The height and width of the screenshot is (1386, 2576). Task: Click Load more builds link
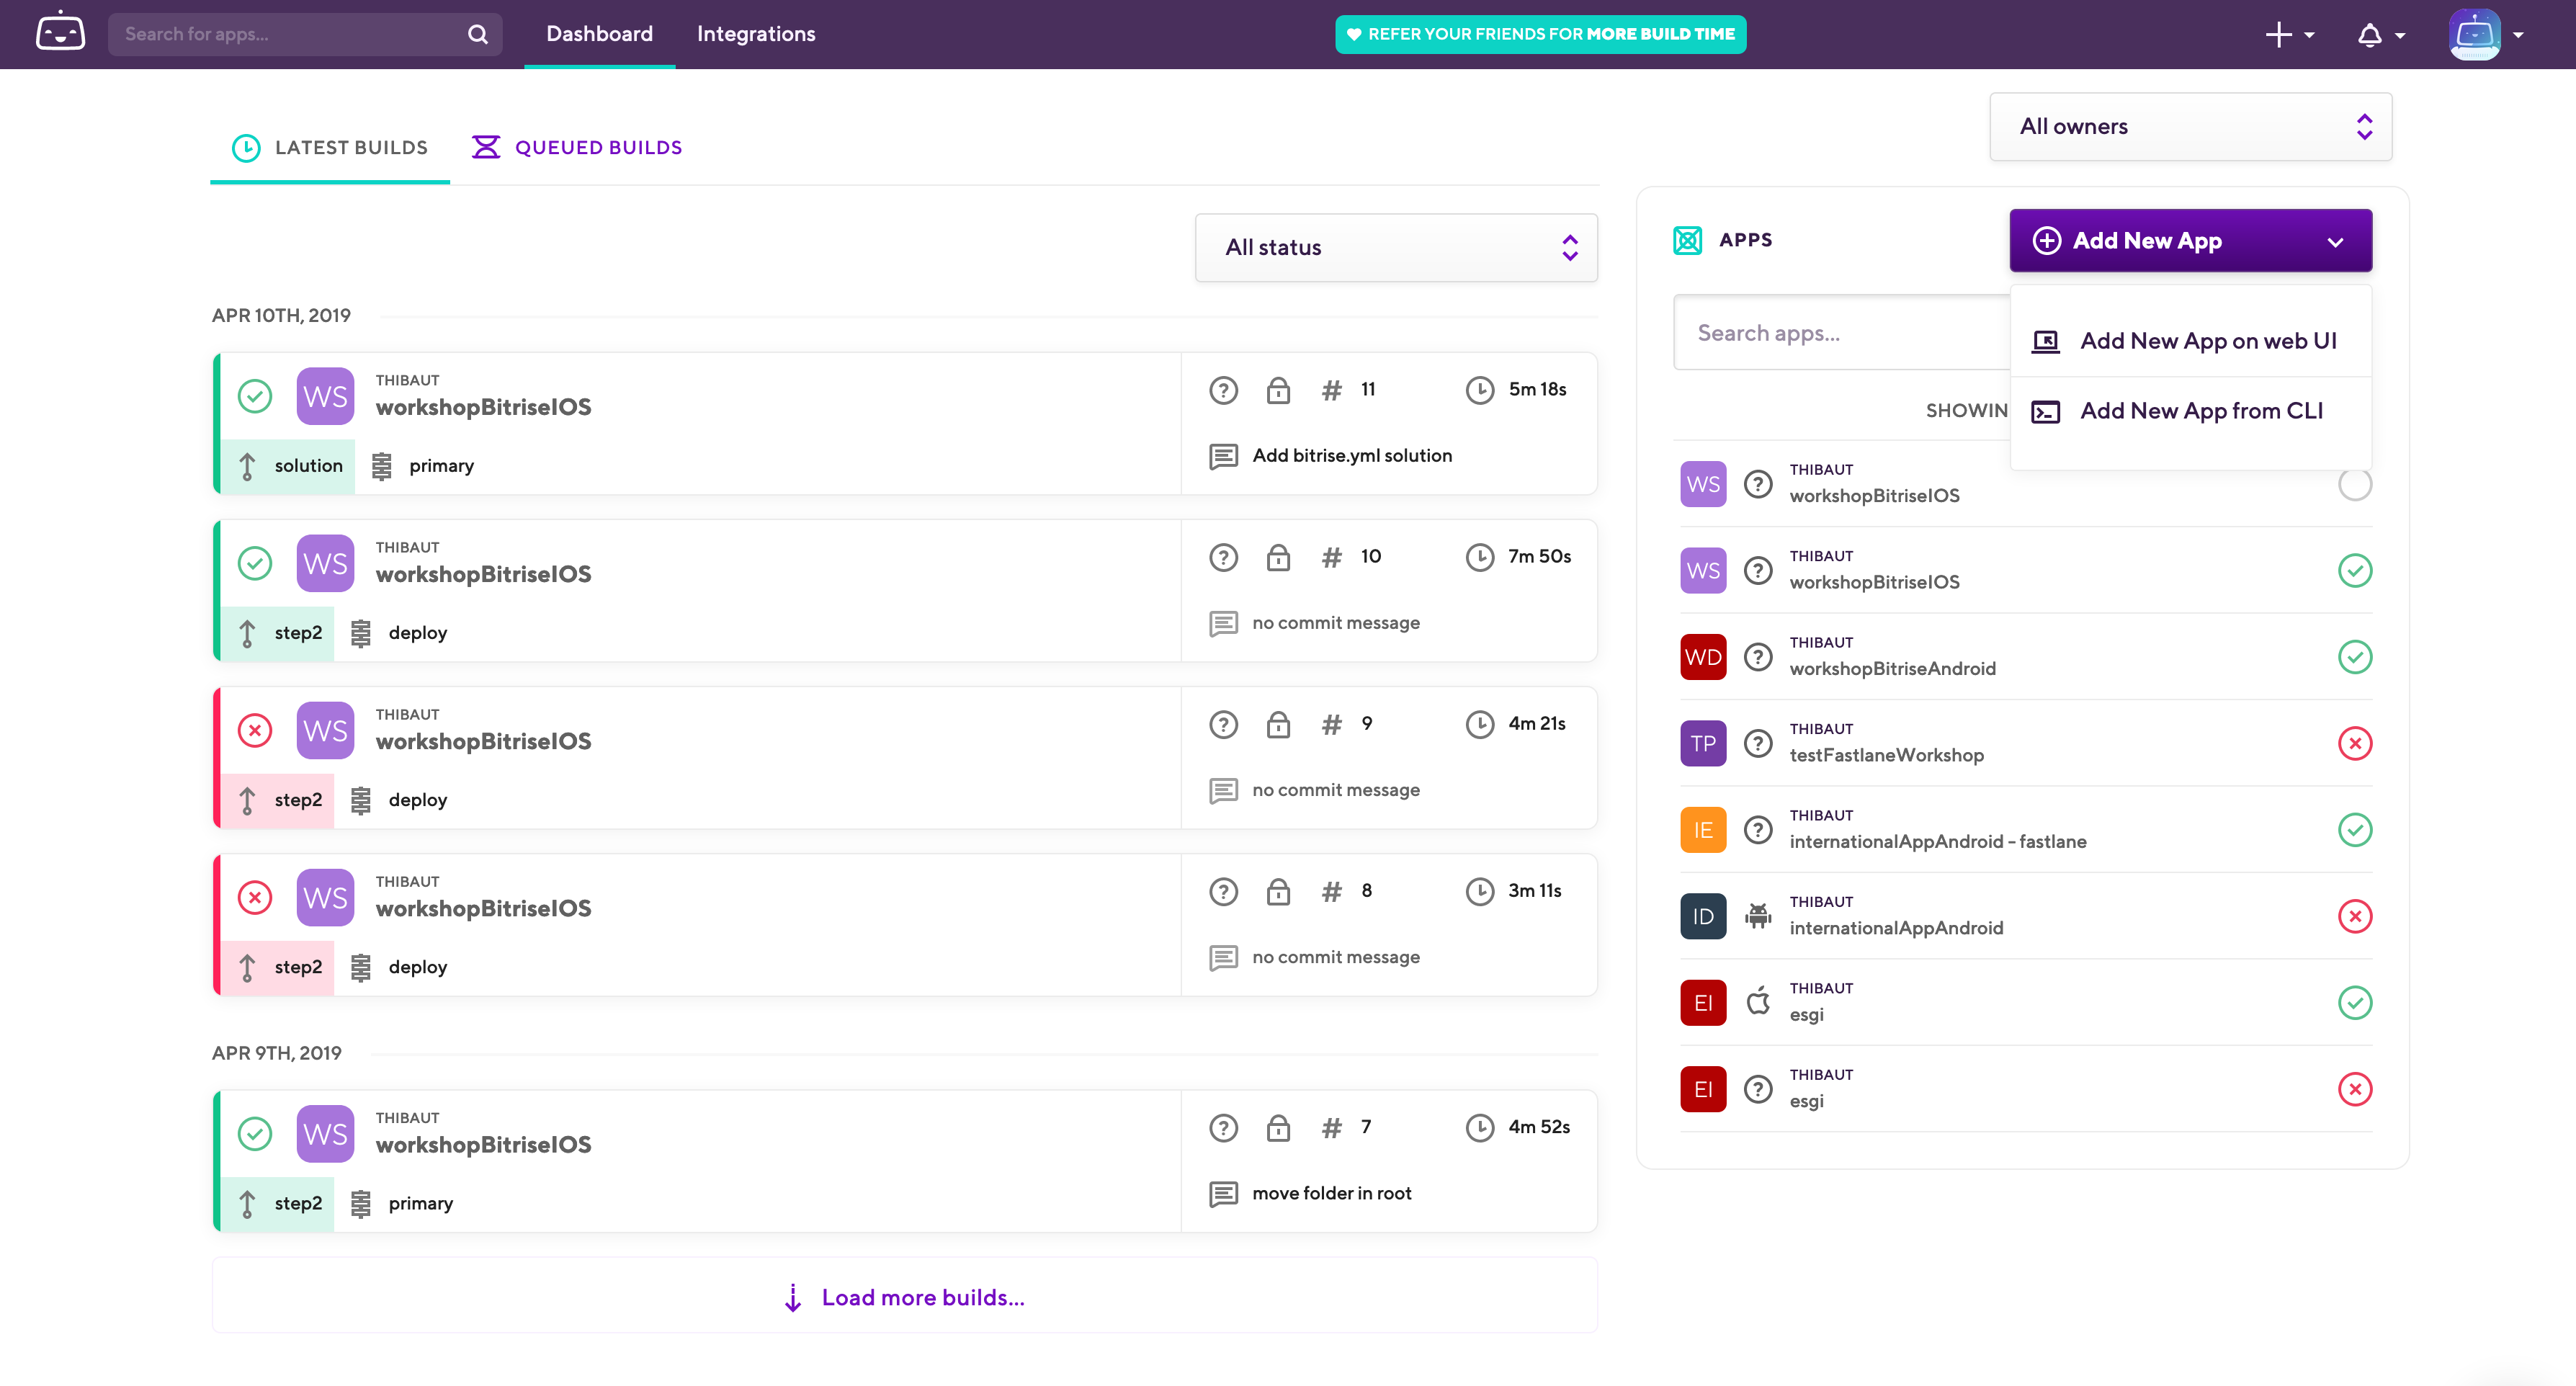tap(904, 1297)
